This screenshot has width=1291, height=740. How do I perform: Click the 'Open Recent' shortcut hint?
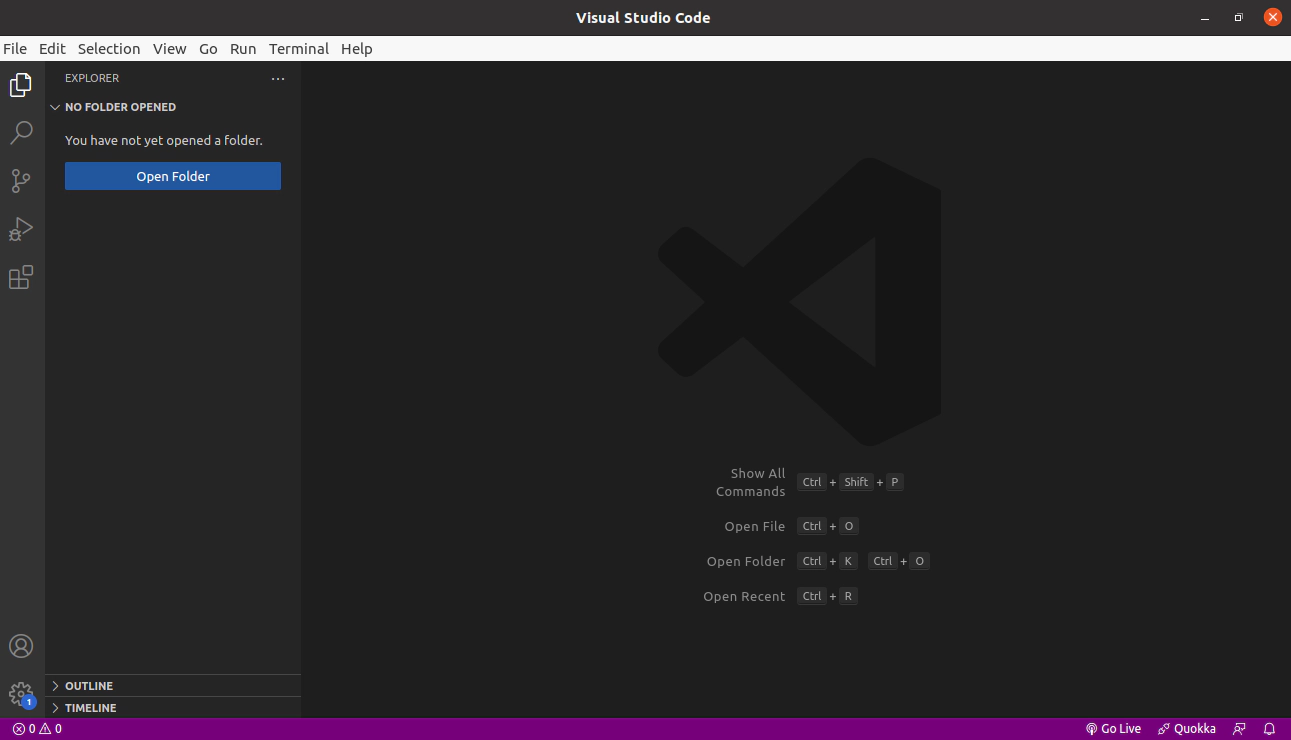(744, 596)
